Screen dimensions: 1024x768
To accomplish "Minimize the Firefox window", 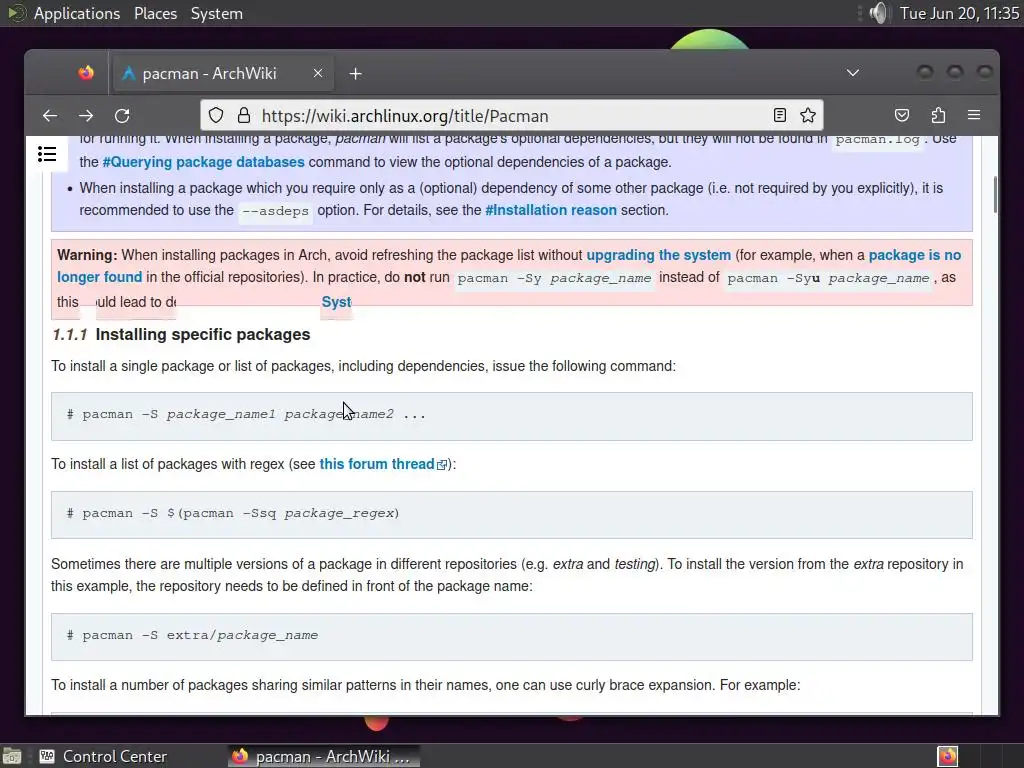I will click(x=925, y=72).
